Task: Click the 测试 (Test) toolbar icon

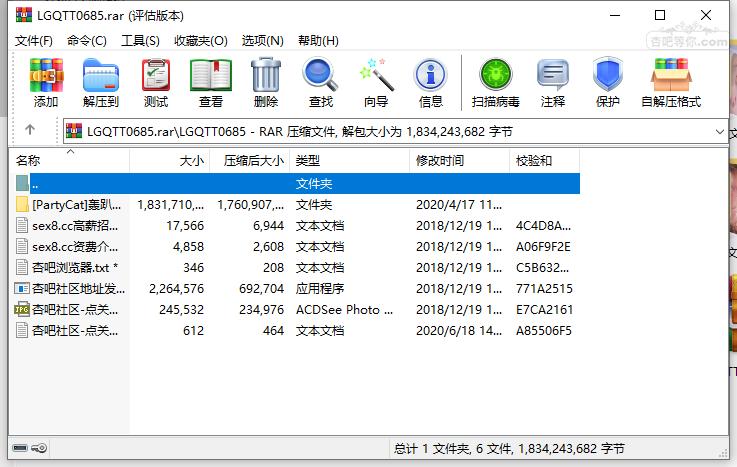Action: (x=156, y=75)
